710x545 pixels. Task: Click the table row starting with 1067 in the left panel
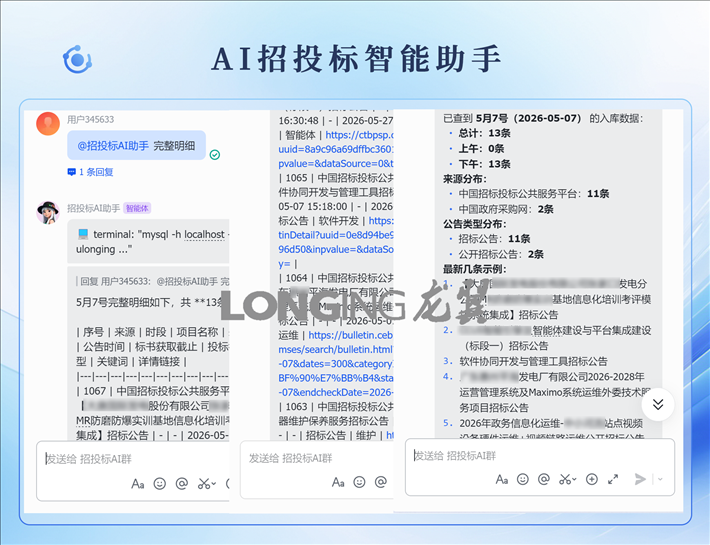click(153, 391)
